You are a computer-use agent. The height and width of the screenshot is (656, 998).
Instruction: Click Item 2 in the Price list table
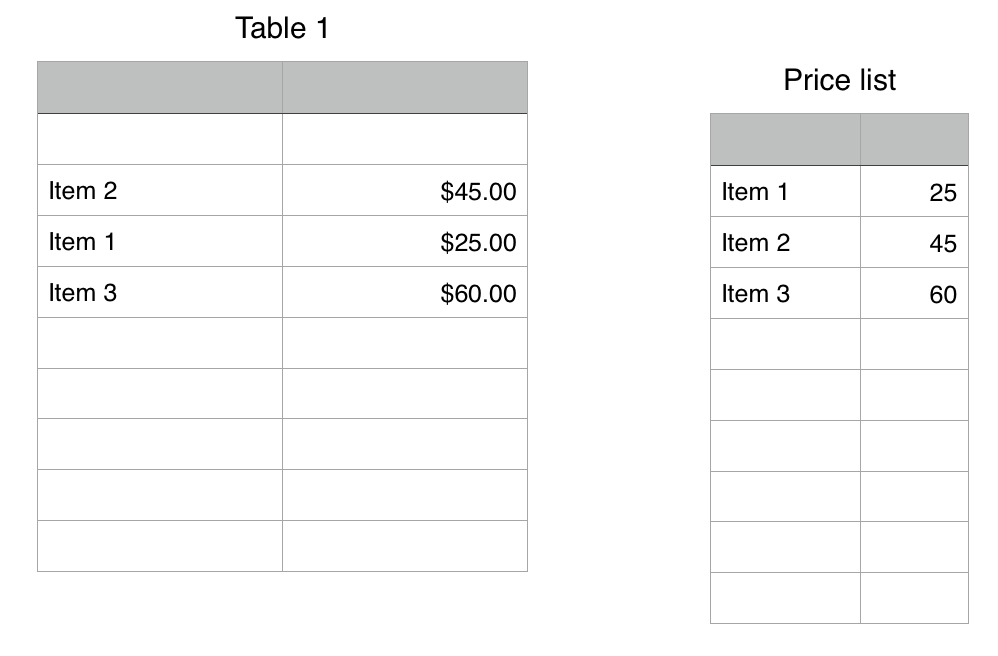[785, 243]
